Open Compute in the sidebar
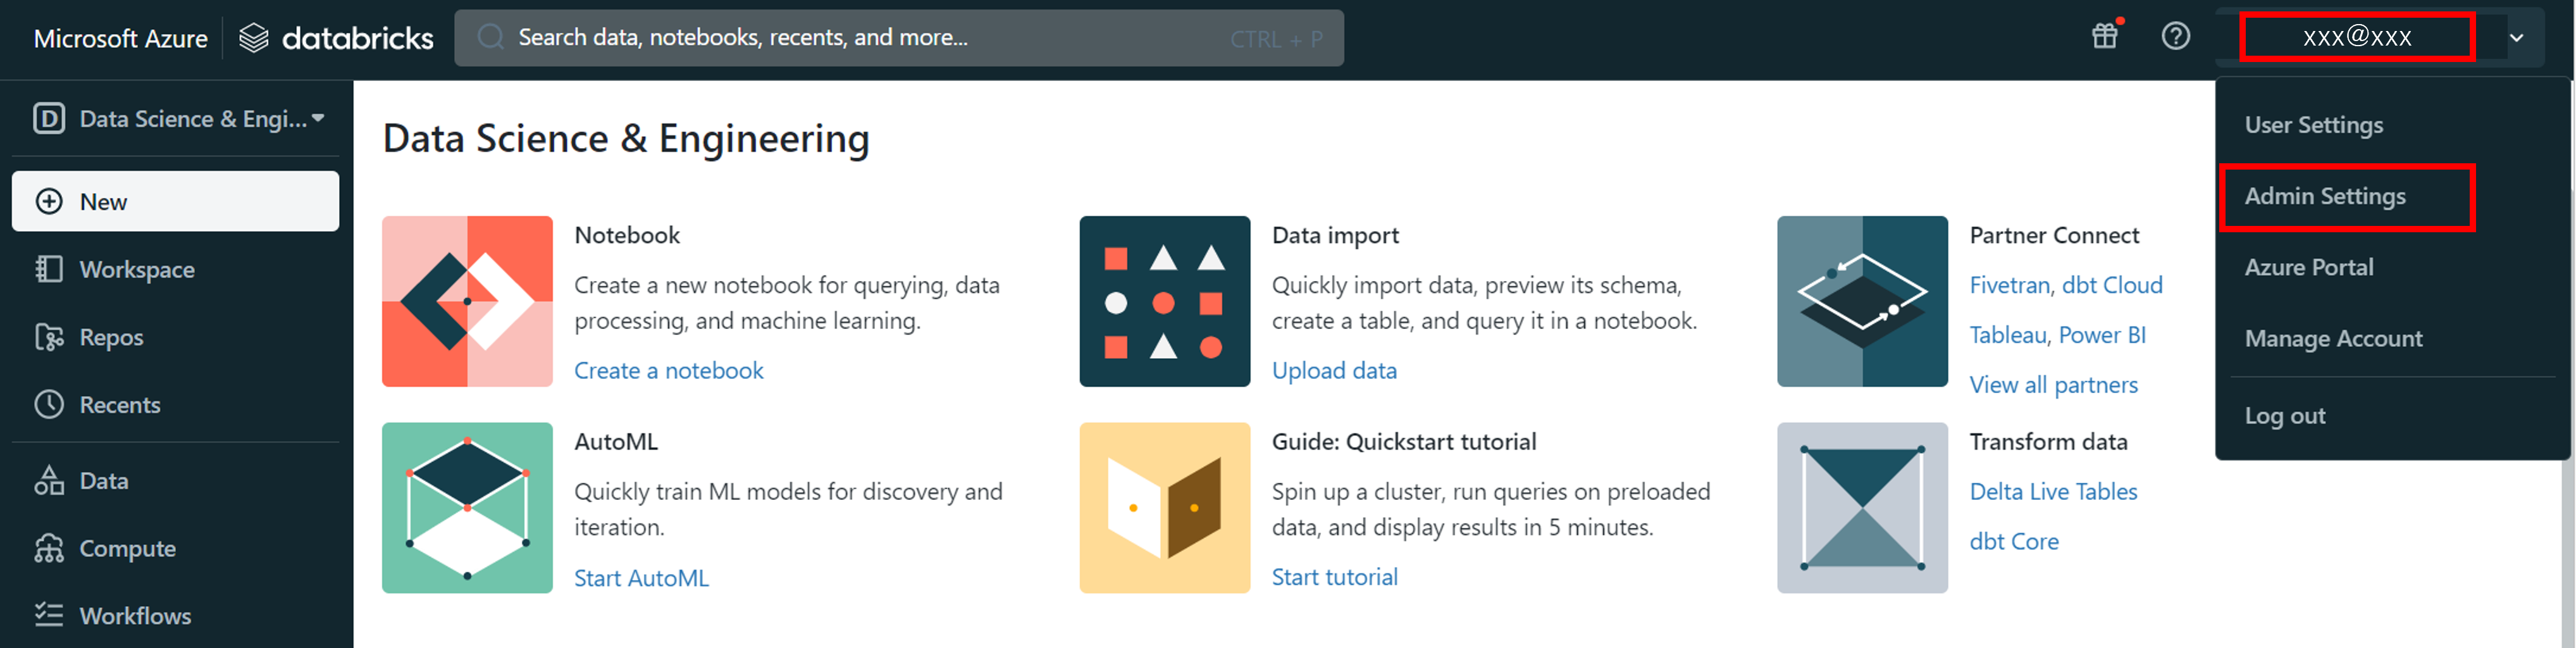Image resolution: width=2576 pixels, height=648 pixels. click(127, 548)
